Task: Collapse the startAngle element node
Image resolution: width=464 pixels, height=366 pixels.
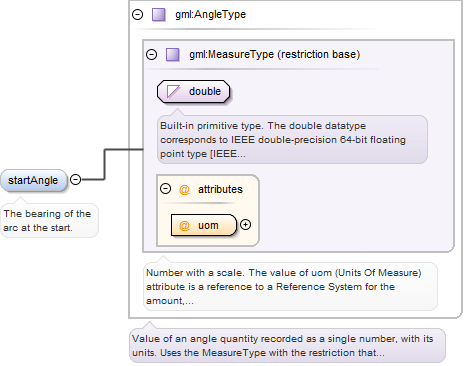Action: click(x=76, y=180)
